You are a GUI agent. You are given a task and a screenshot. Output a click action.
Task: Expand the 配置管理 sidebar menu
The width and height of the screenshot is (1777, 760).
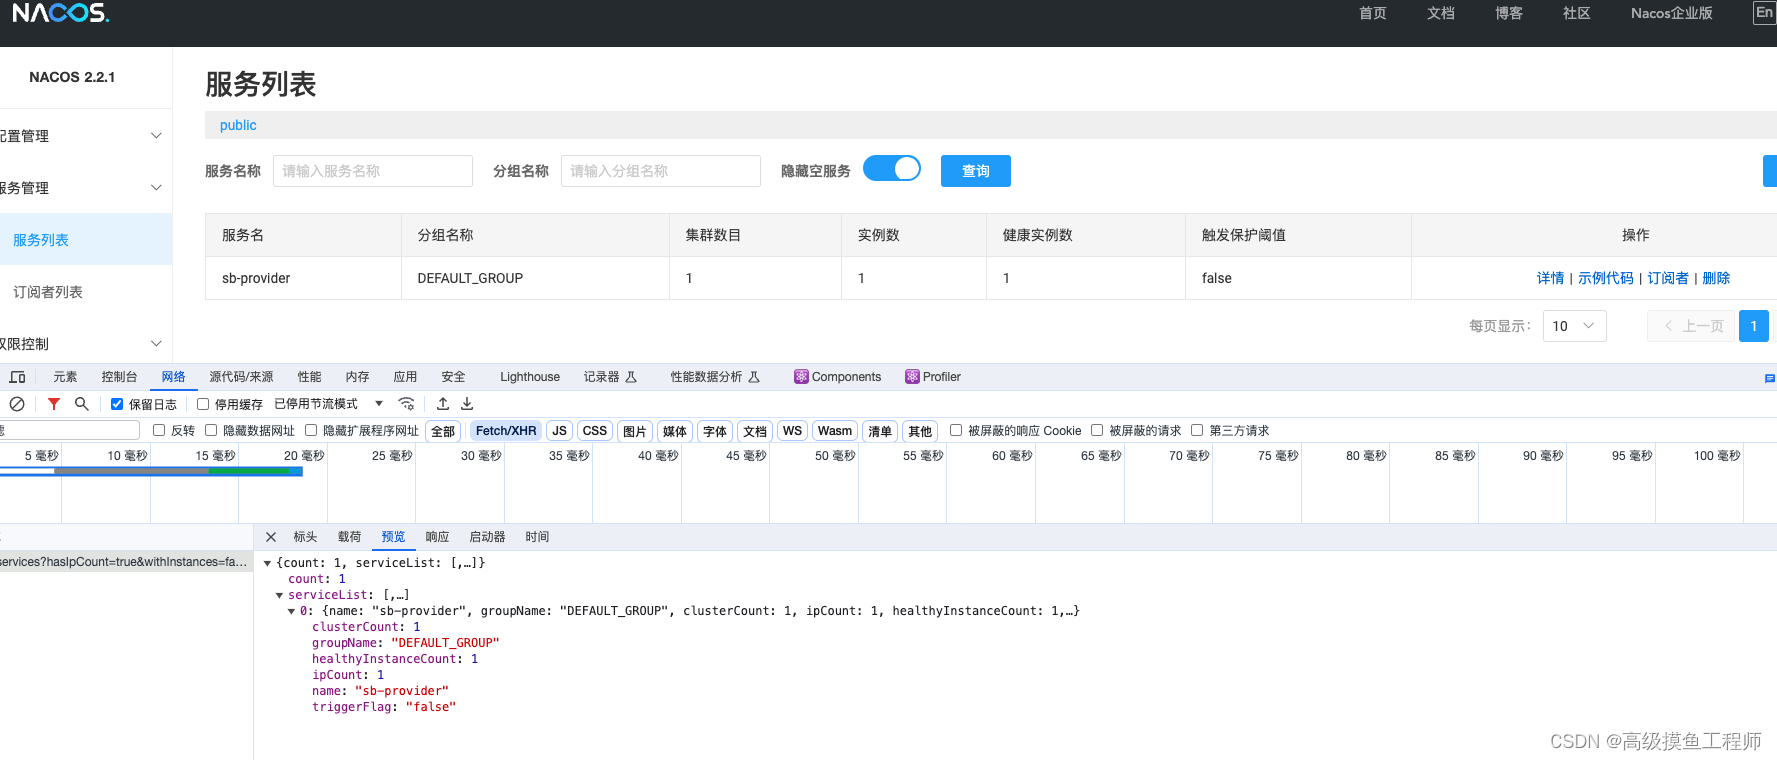86,136
